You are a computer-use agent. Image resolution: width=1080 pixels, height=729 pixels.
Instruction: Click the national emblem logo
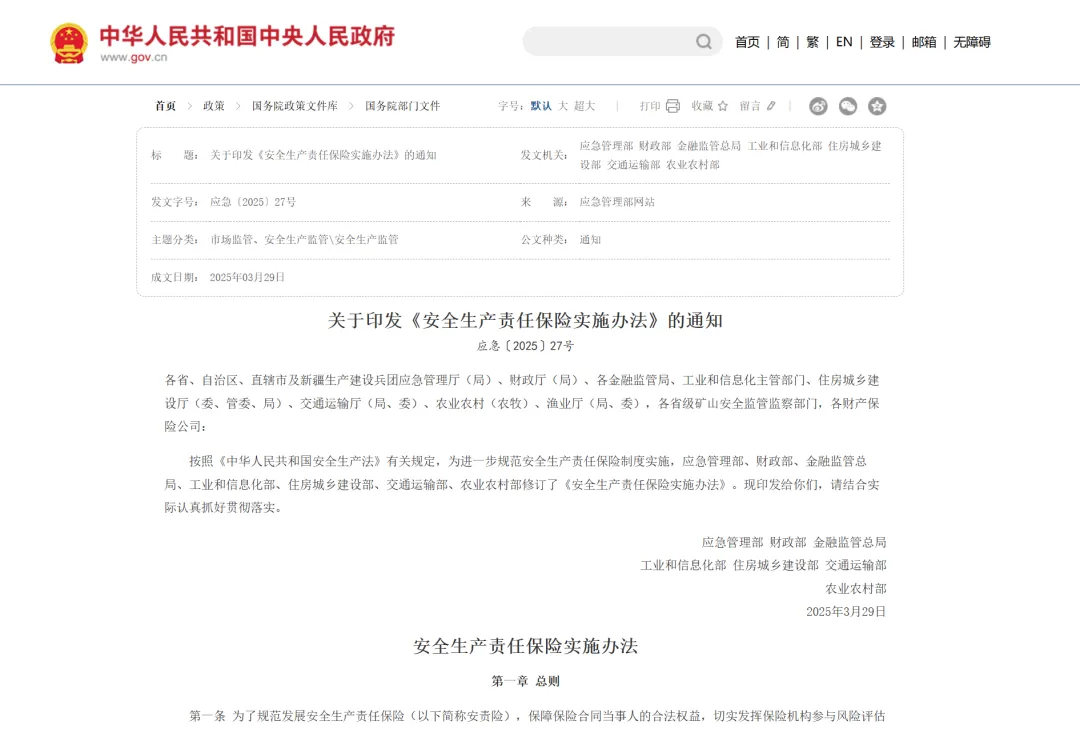[x=69, y=43]
